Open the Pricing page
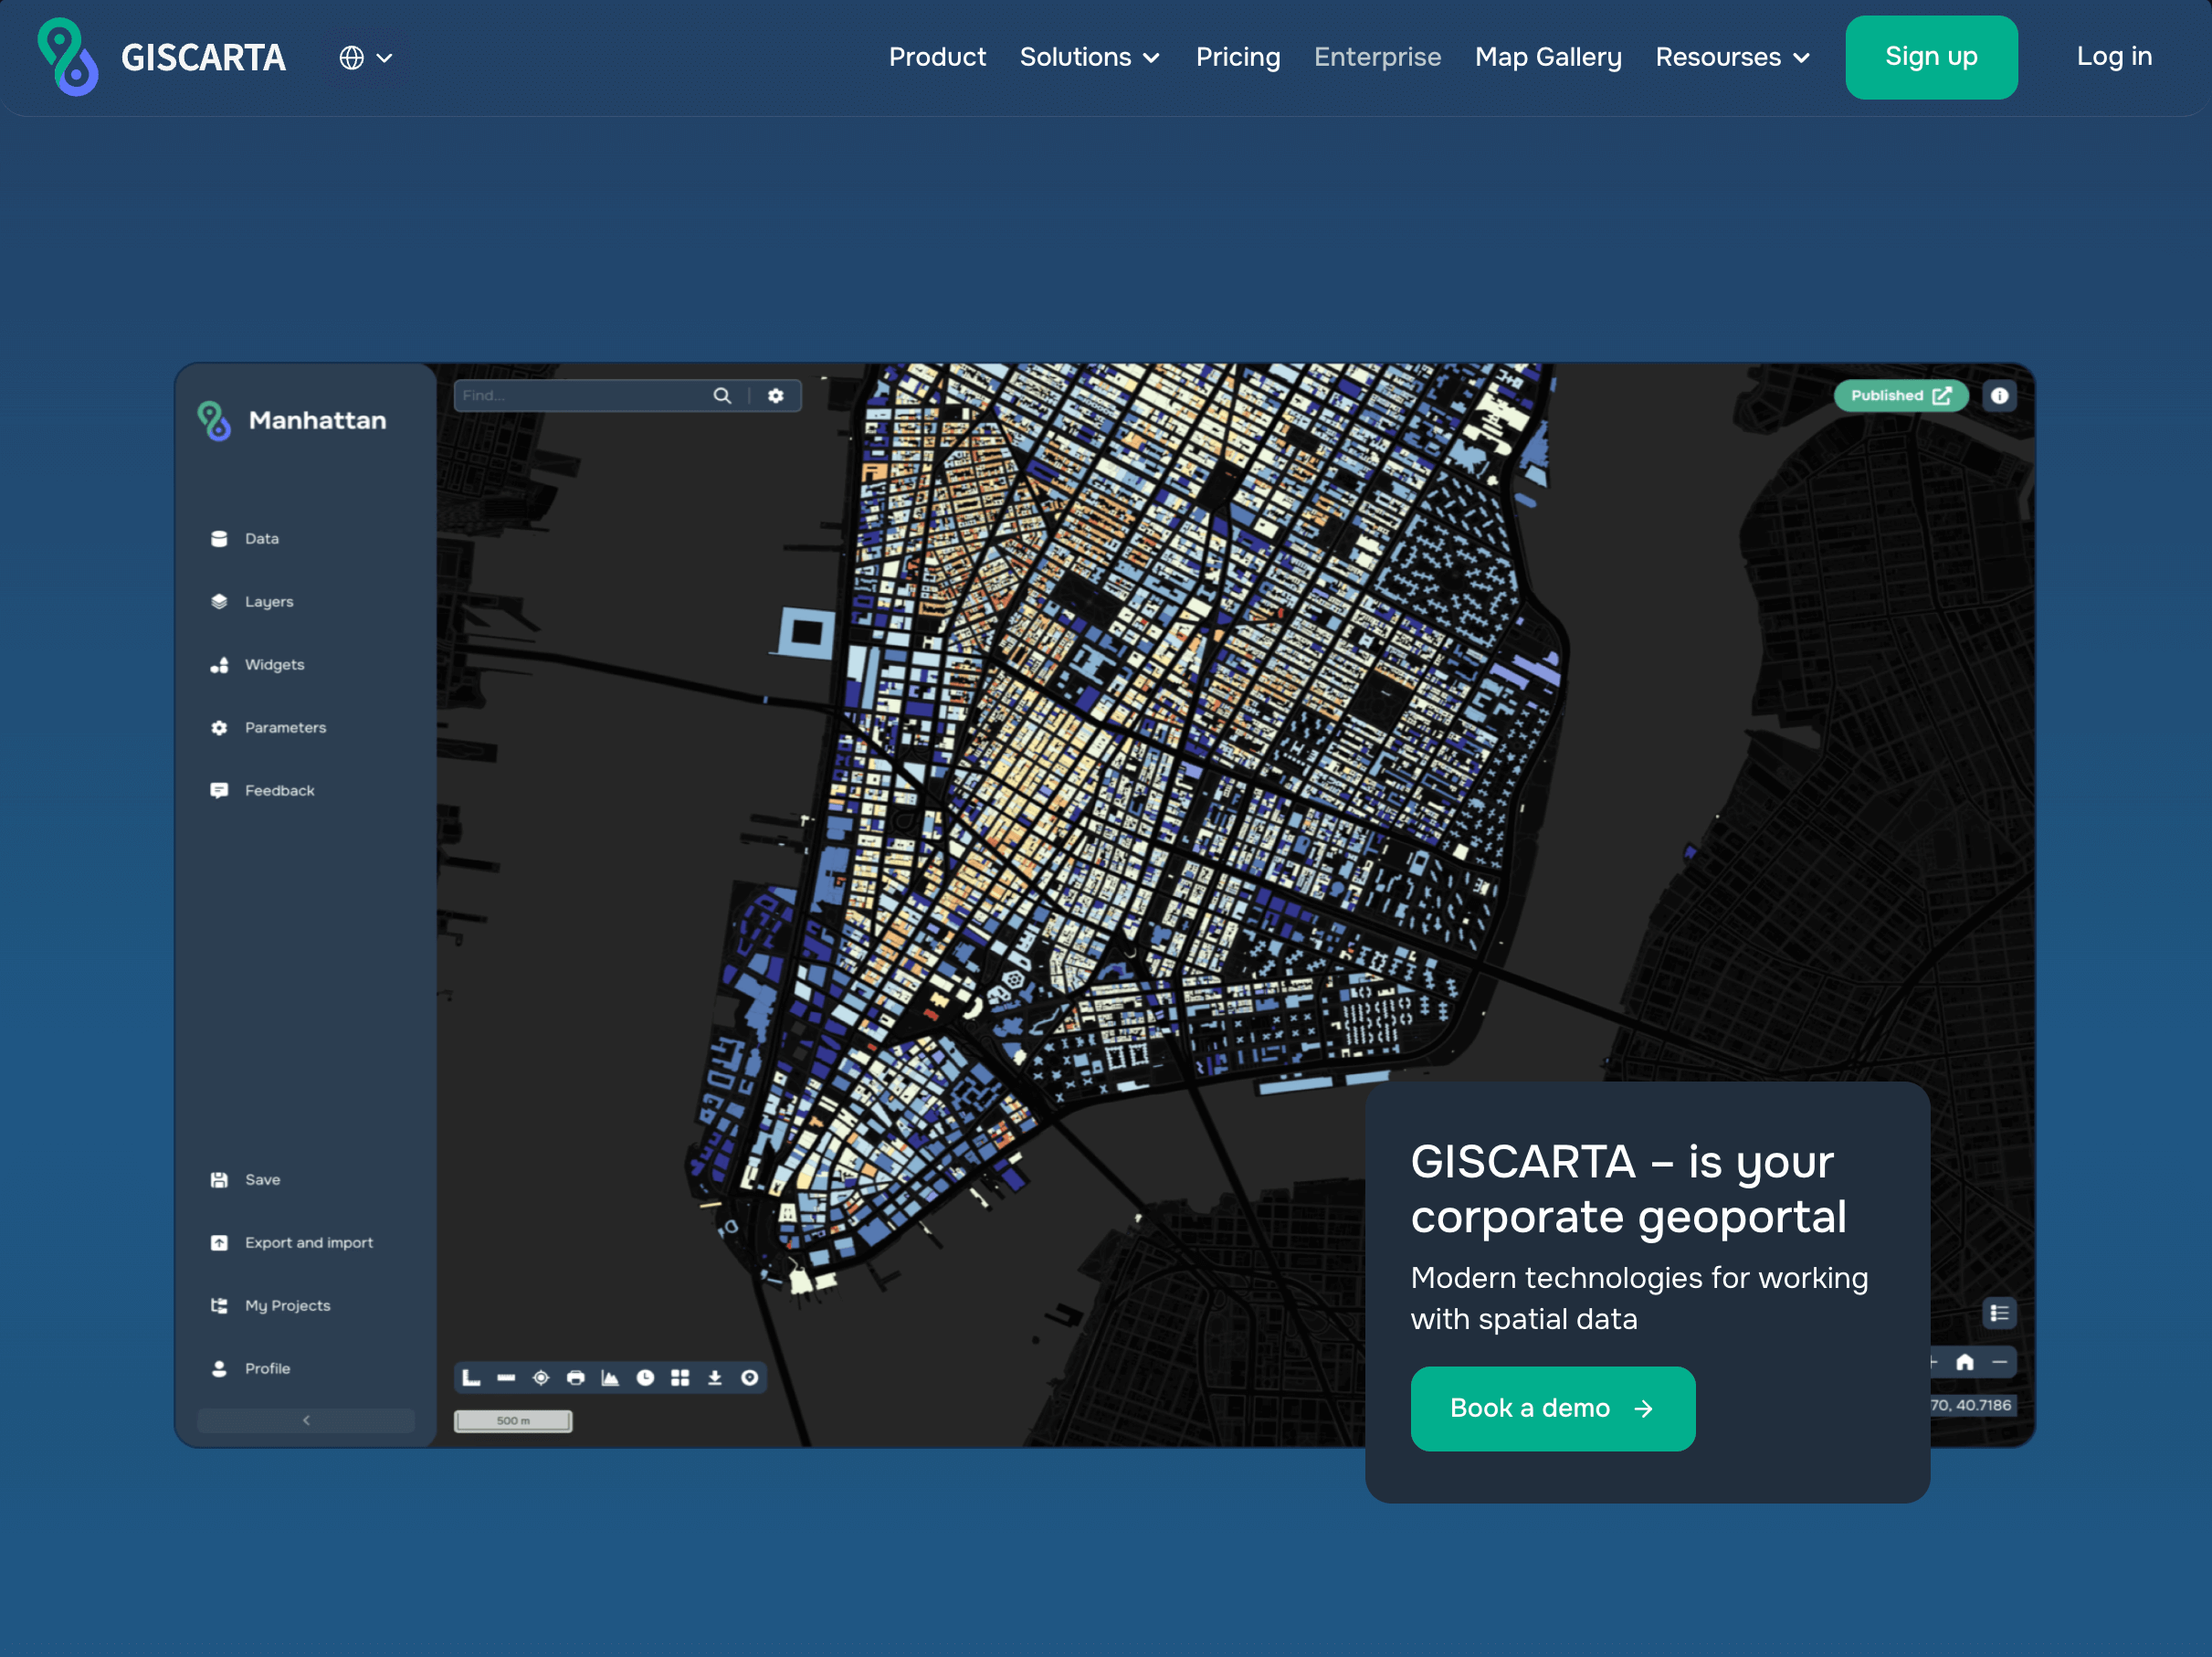The height and width of the screenshot is (1657, 2212). [1238, 57]
